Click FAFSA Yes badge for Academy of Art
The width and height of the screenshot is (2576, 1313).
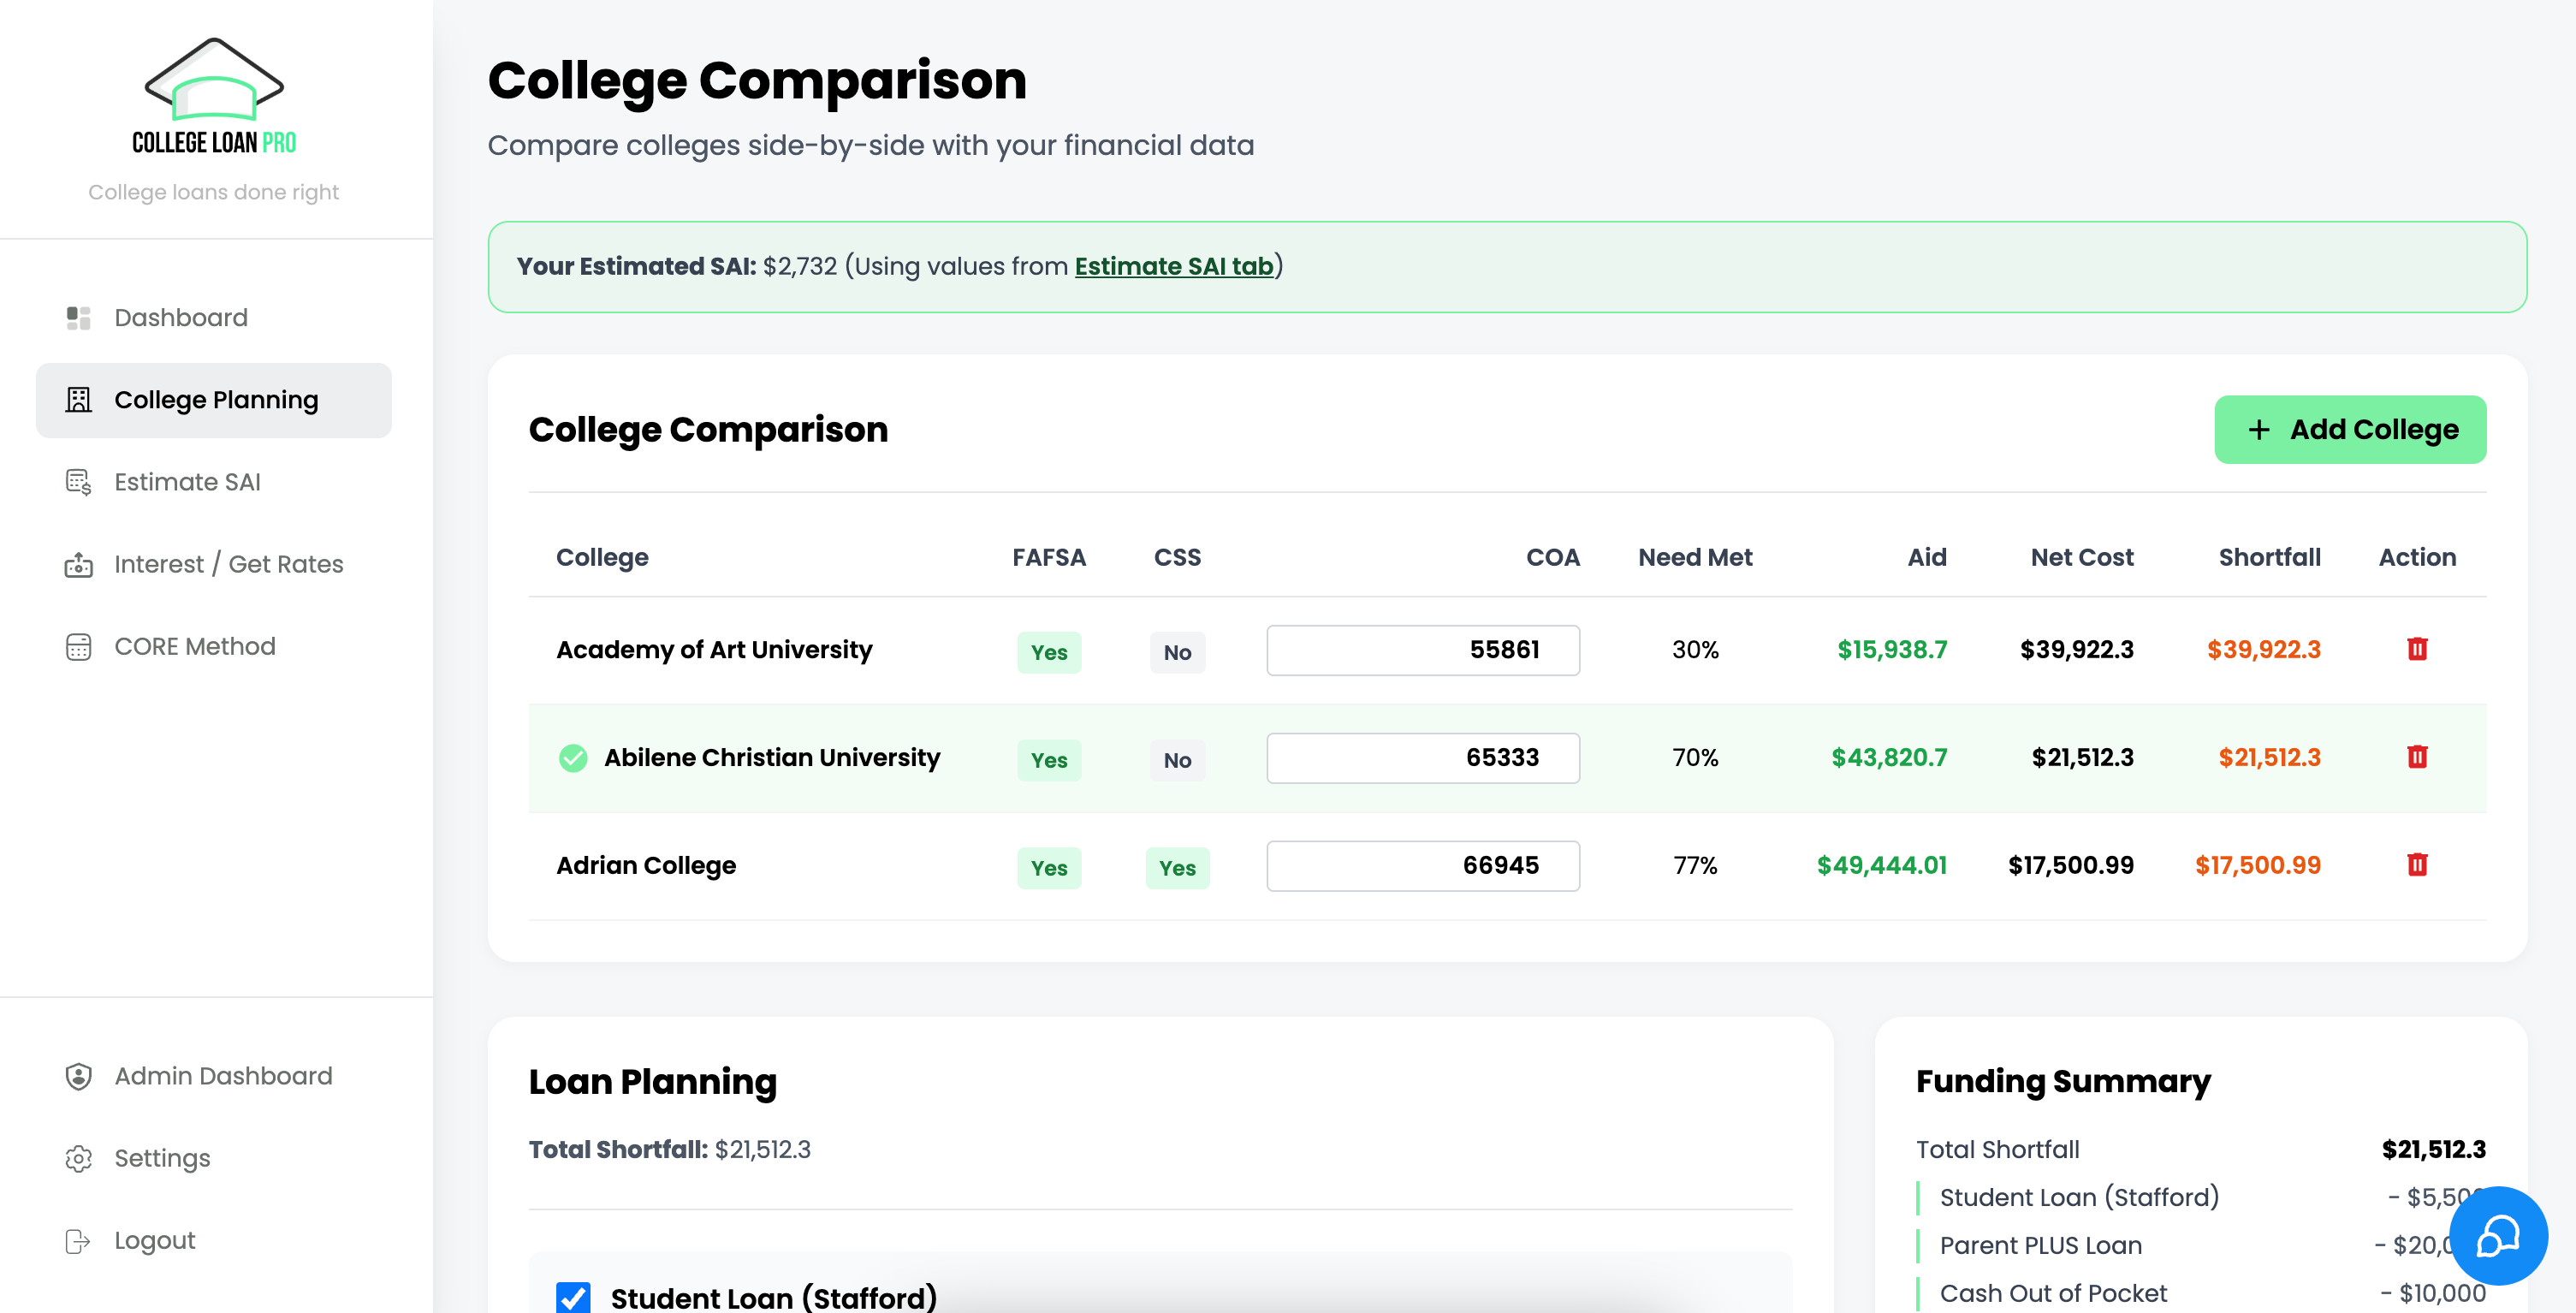pos(1049,652)
